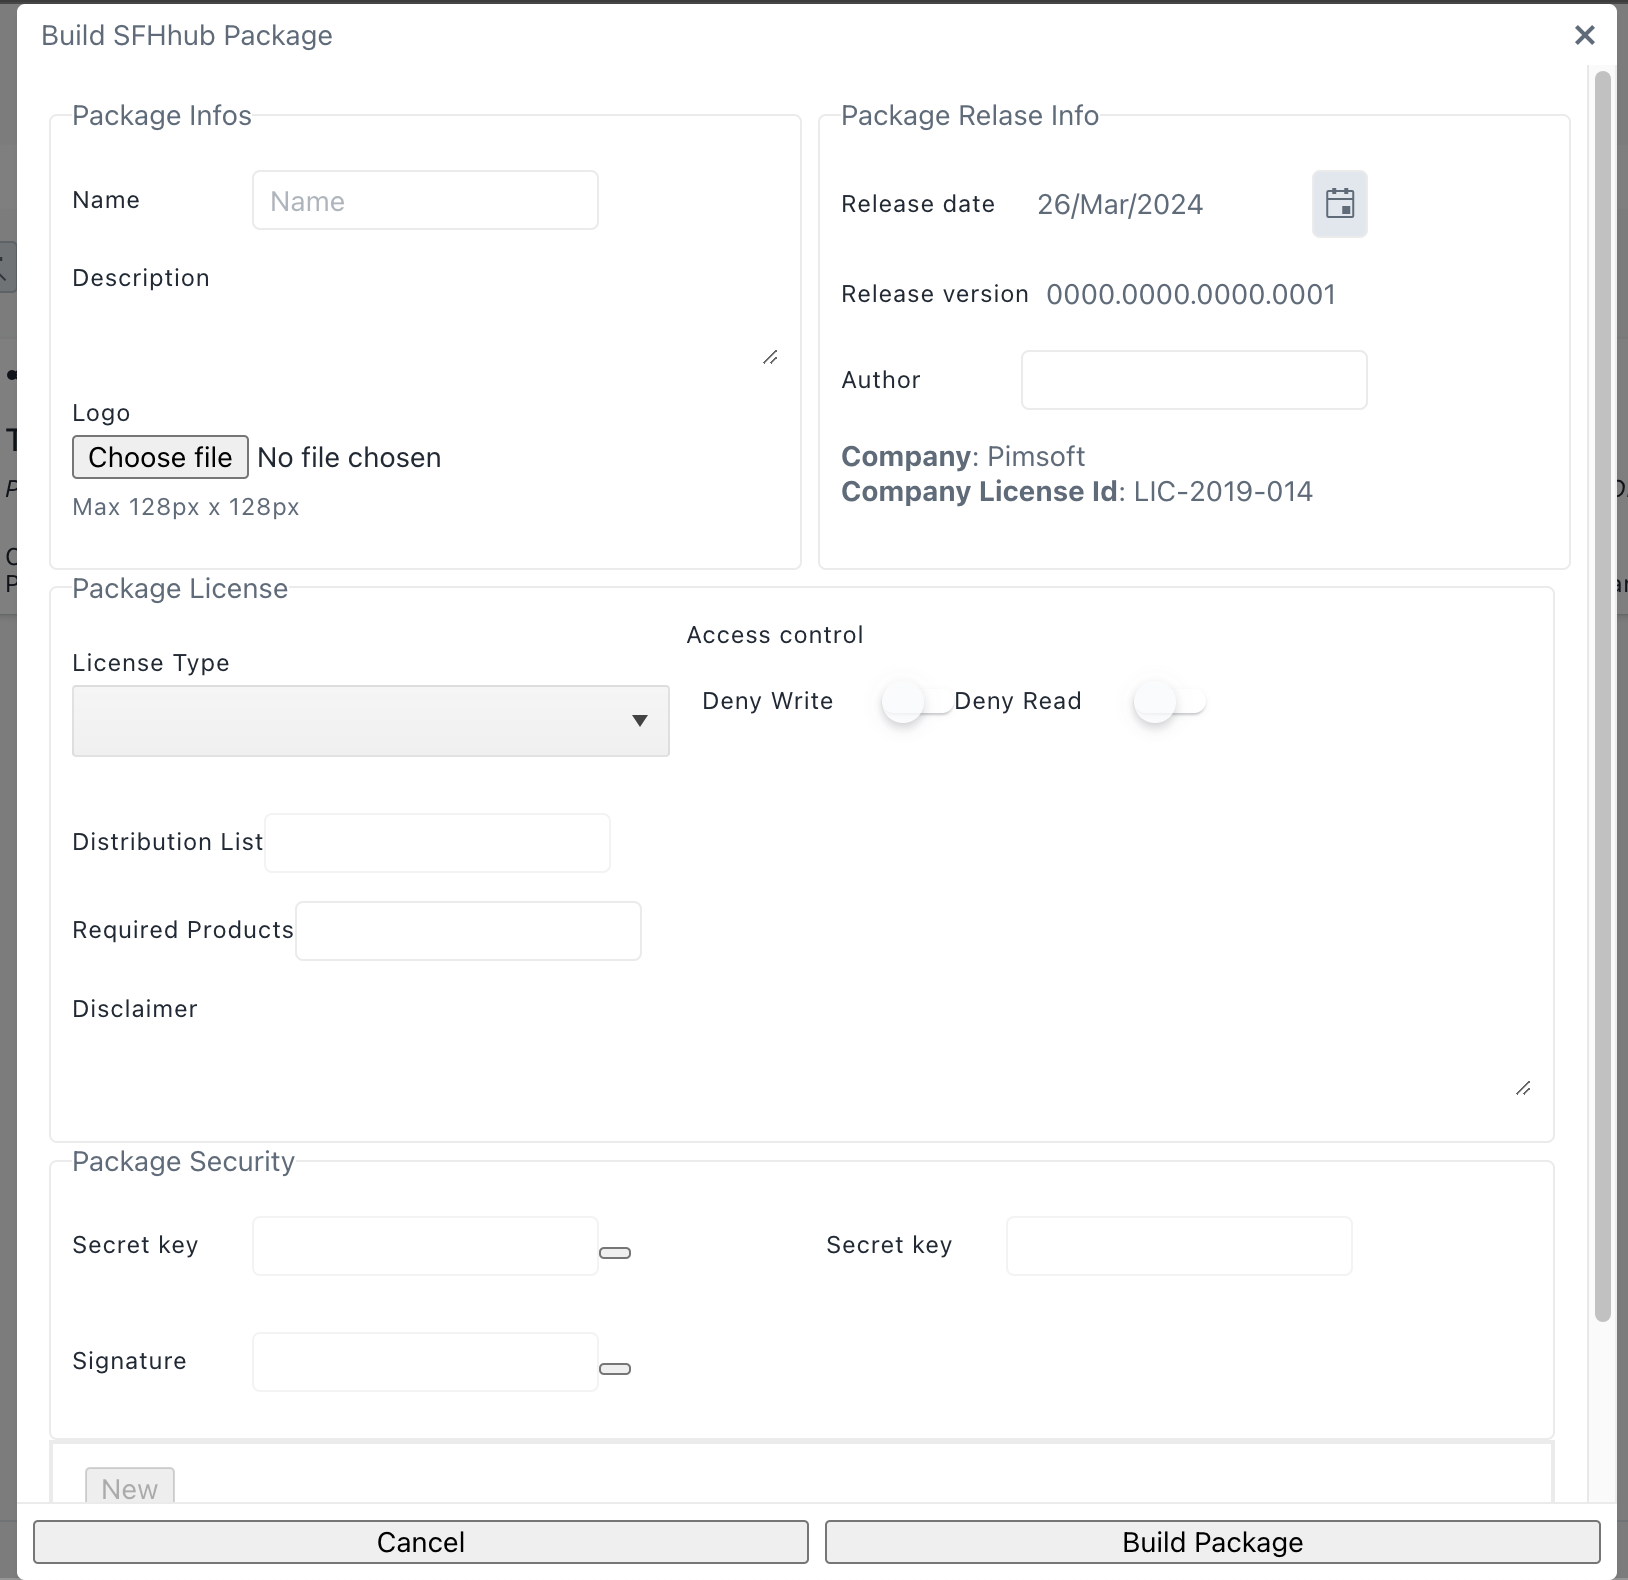Focus the package Name input field
1628x1580 pixels.
click(x=425, y=201)
